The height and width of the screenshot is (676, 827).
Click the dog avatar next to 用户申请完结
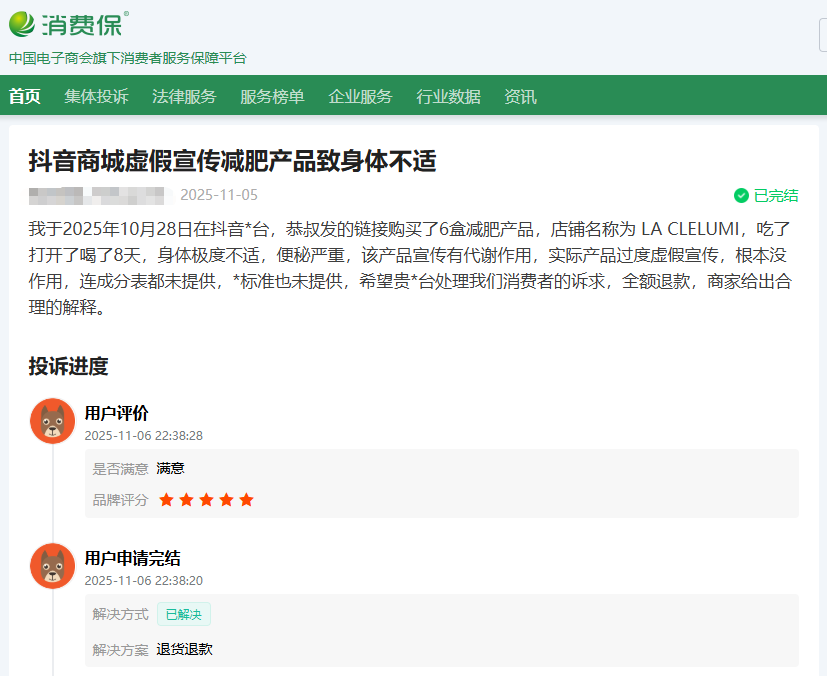point(52,566)
